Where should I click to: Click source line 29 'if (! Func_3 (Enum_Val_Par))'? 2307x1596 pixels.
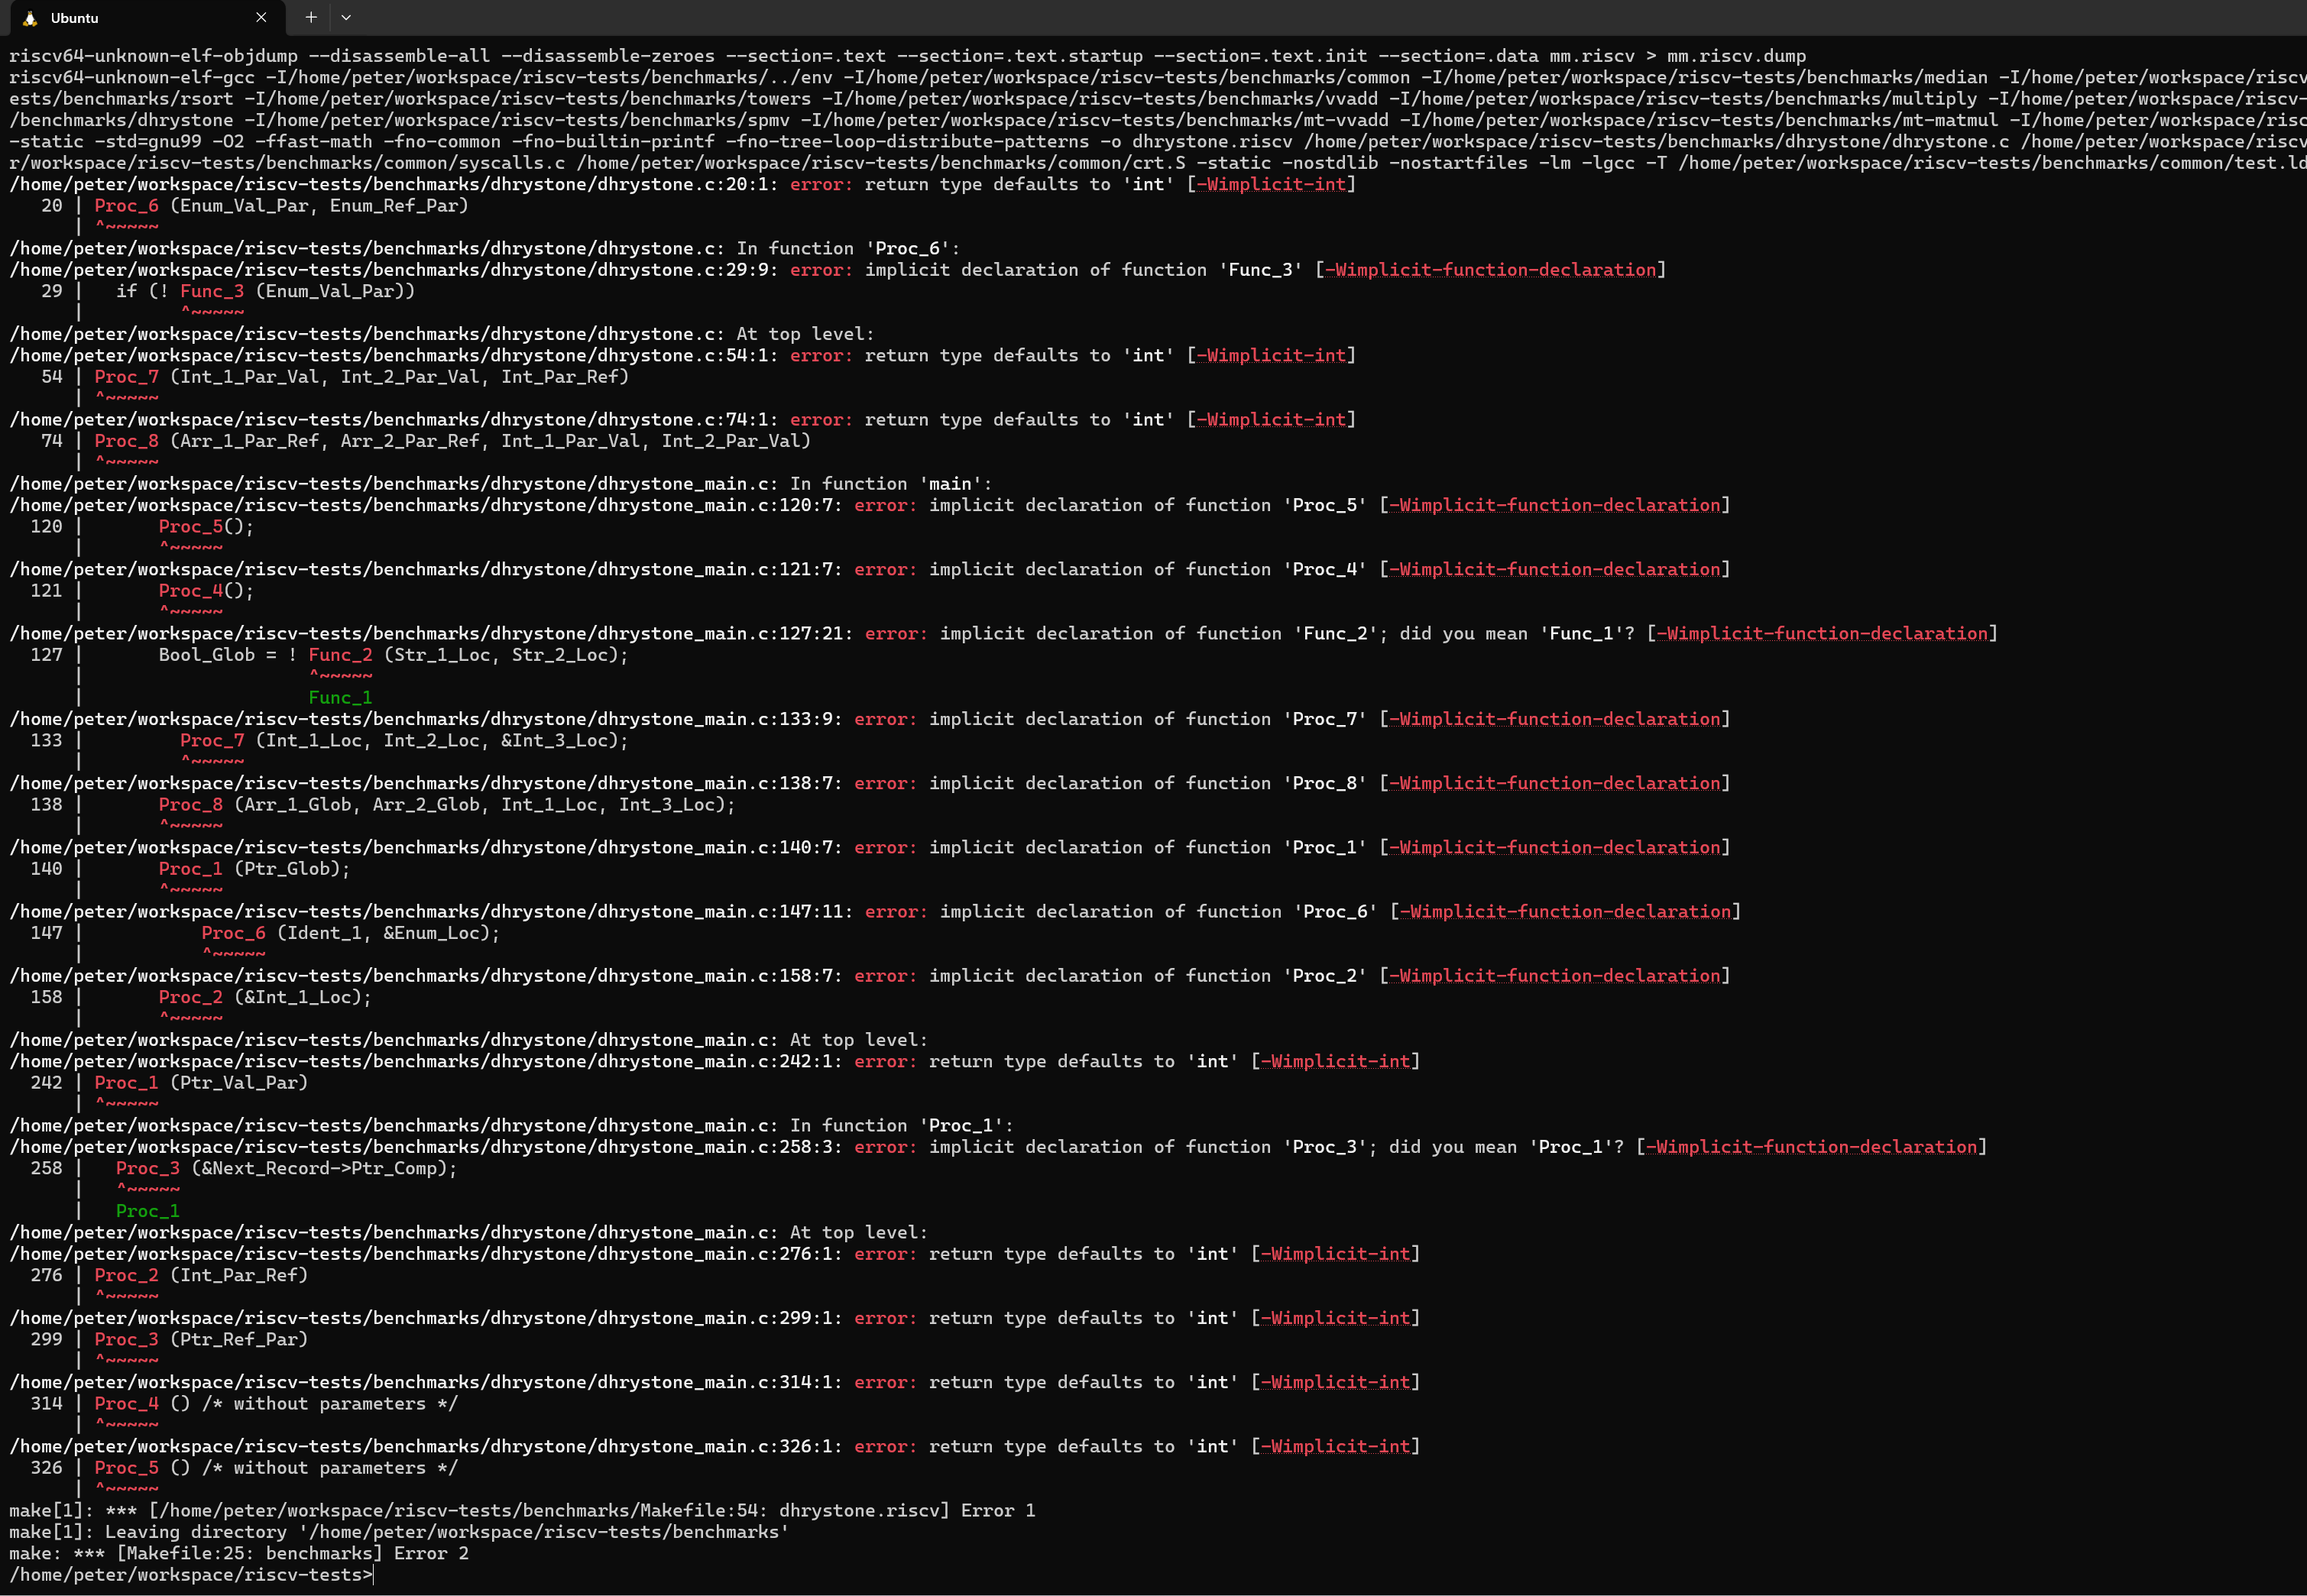(228, 291)
